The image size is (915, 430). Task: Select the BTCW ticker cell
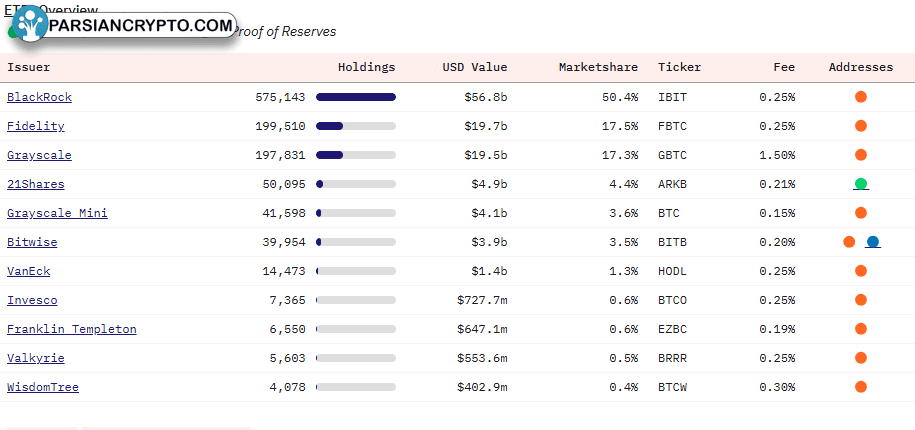[x=672, y=387]
